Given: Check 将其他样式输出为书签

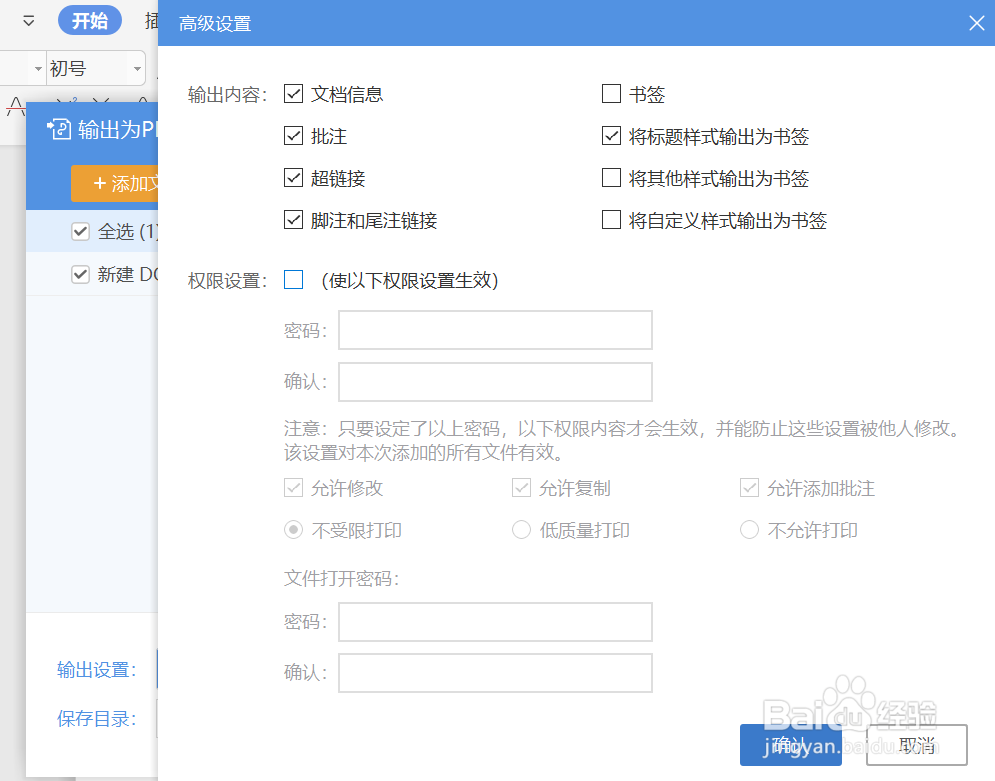Looking at the screenshot, I should (611, 178).
